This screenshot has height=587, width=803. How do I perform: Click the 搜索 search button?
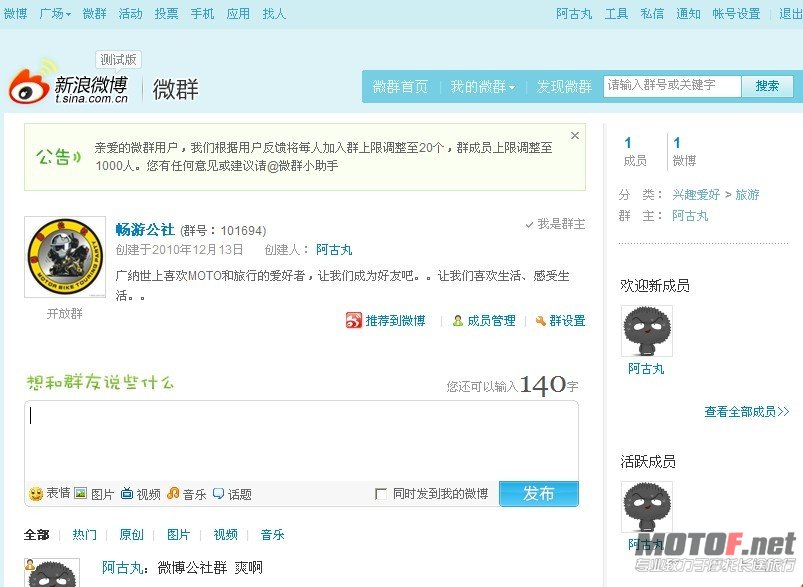[767, 86]
